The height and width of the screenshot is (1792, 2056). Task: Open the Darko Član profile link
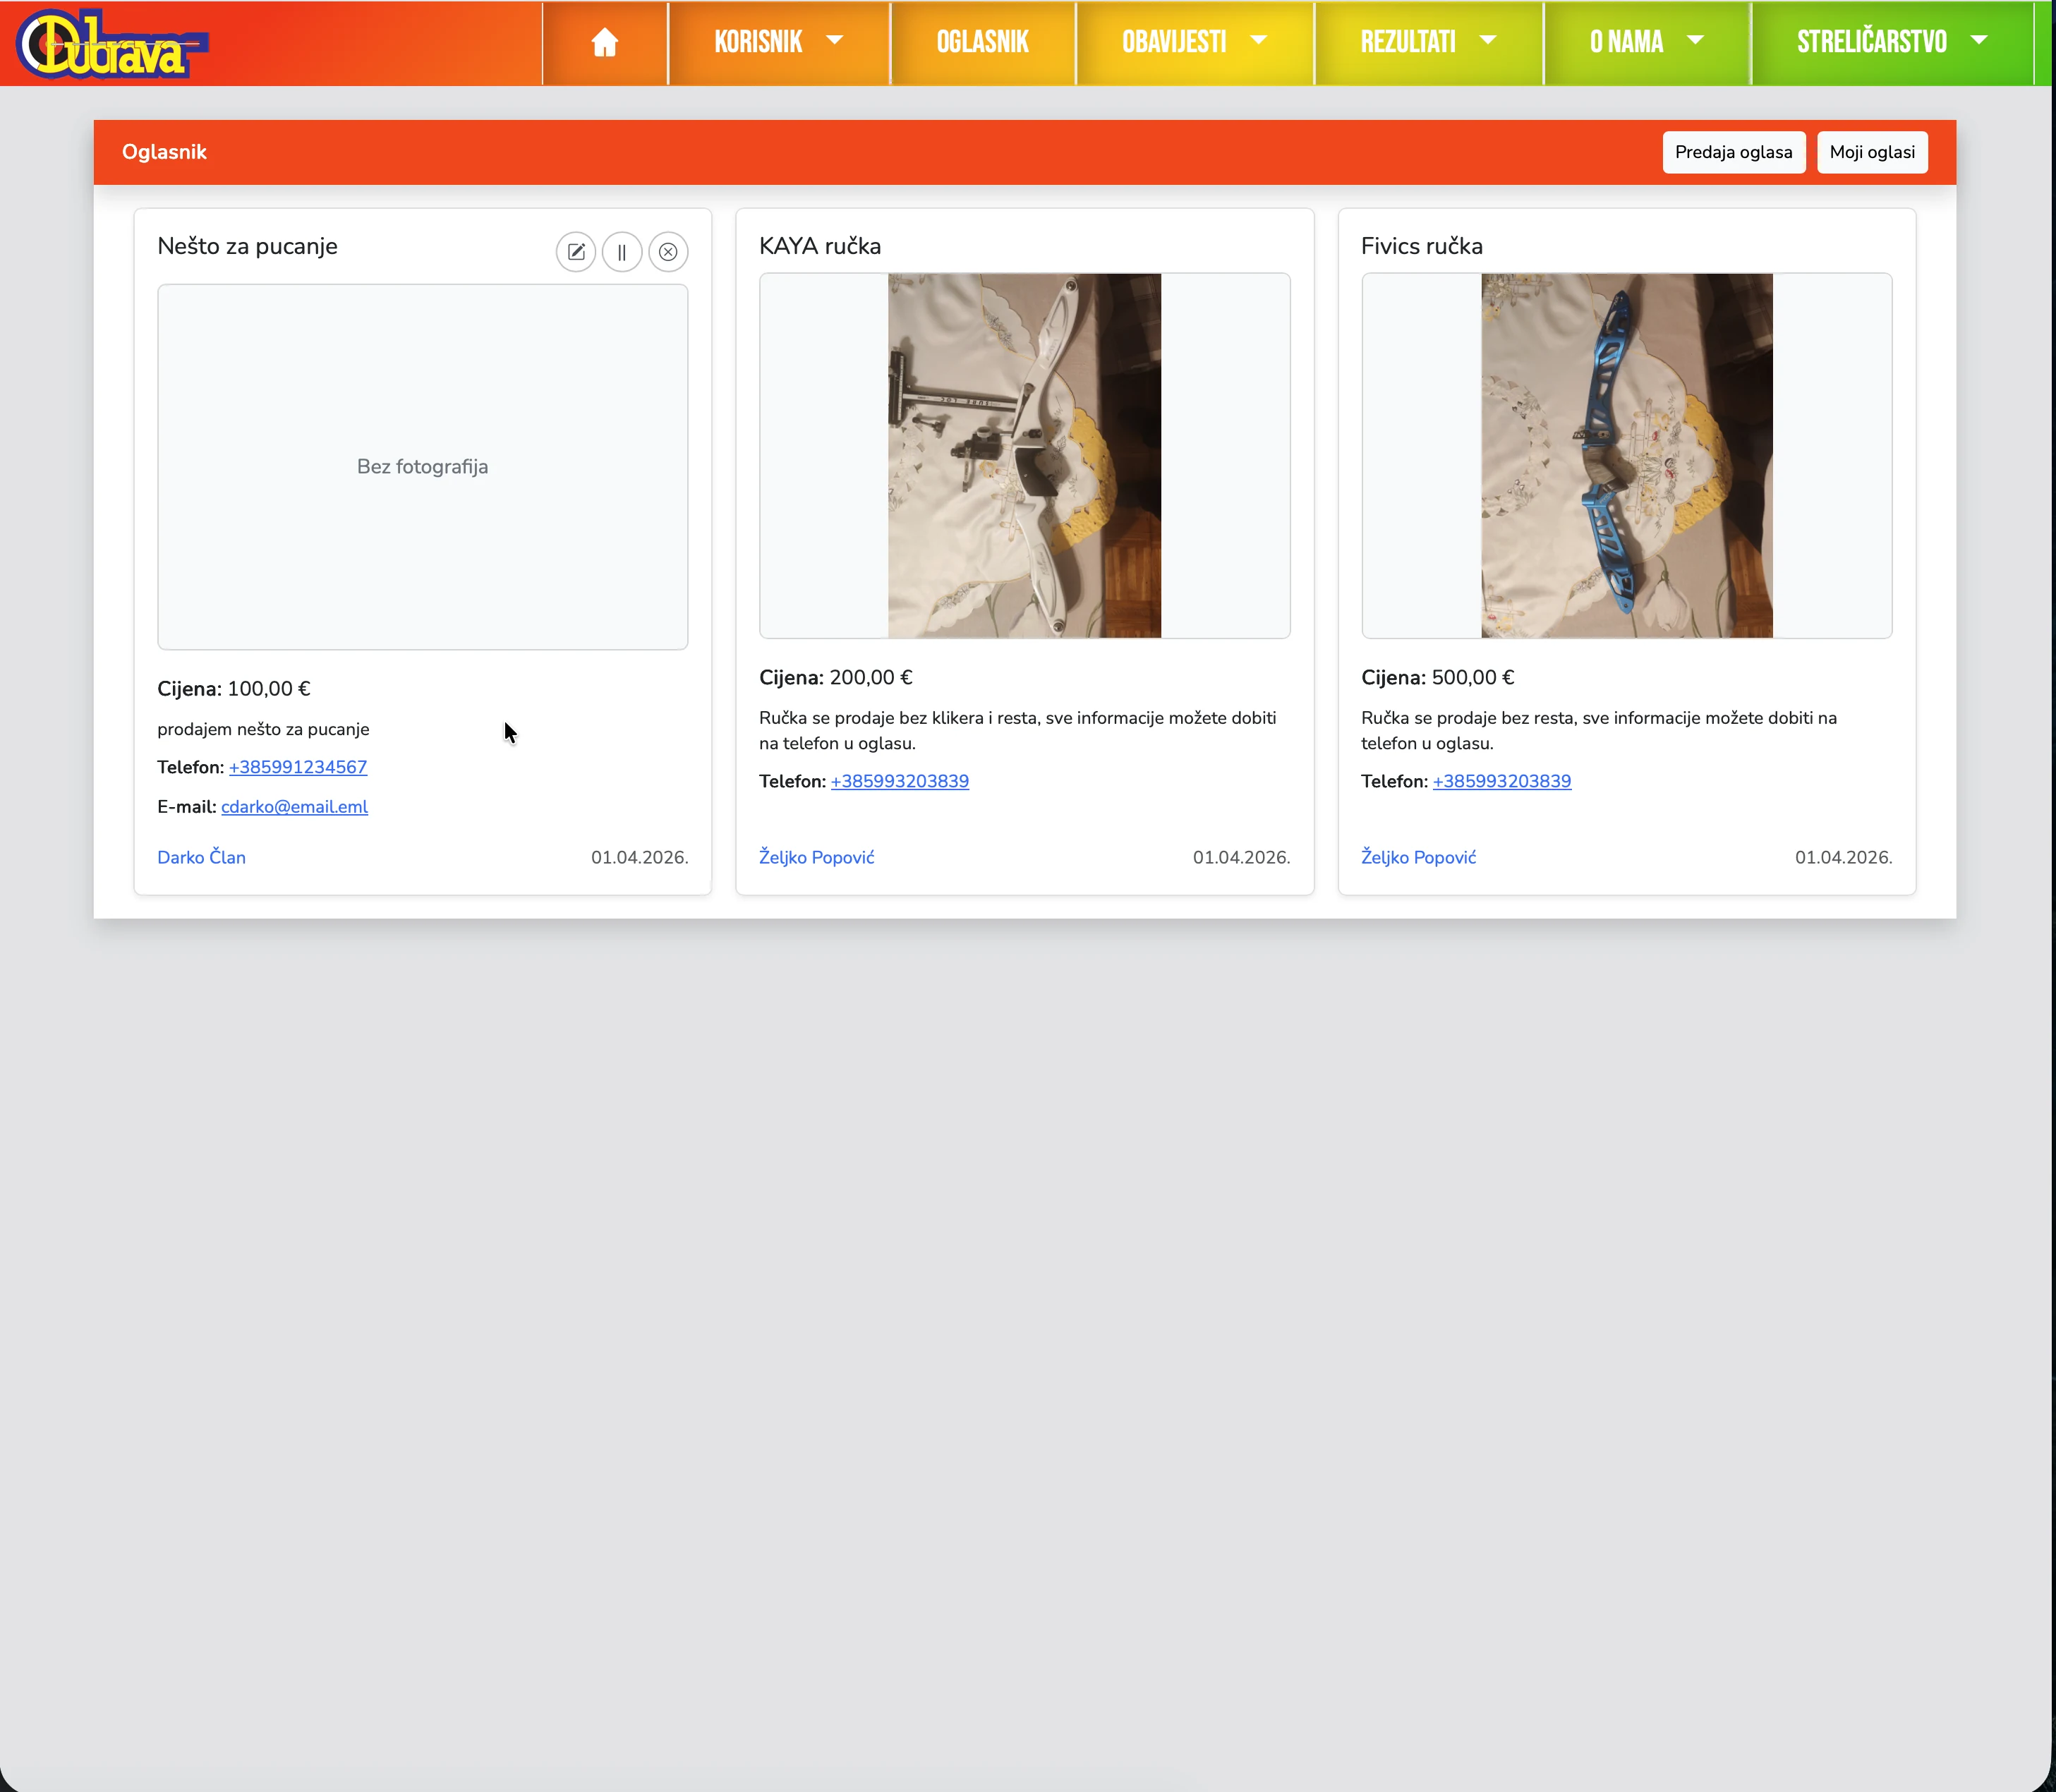(201, 857)
